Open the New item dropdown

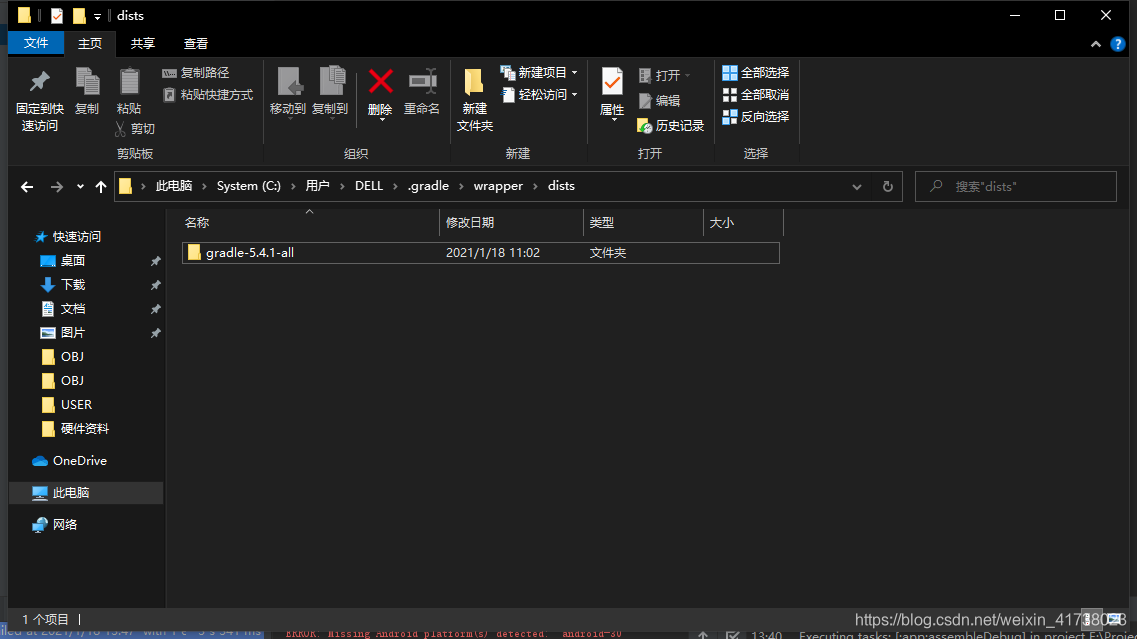(539, 73)
